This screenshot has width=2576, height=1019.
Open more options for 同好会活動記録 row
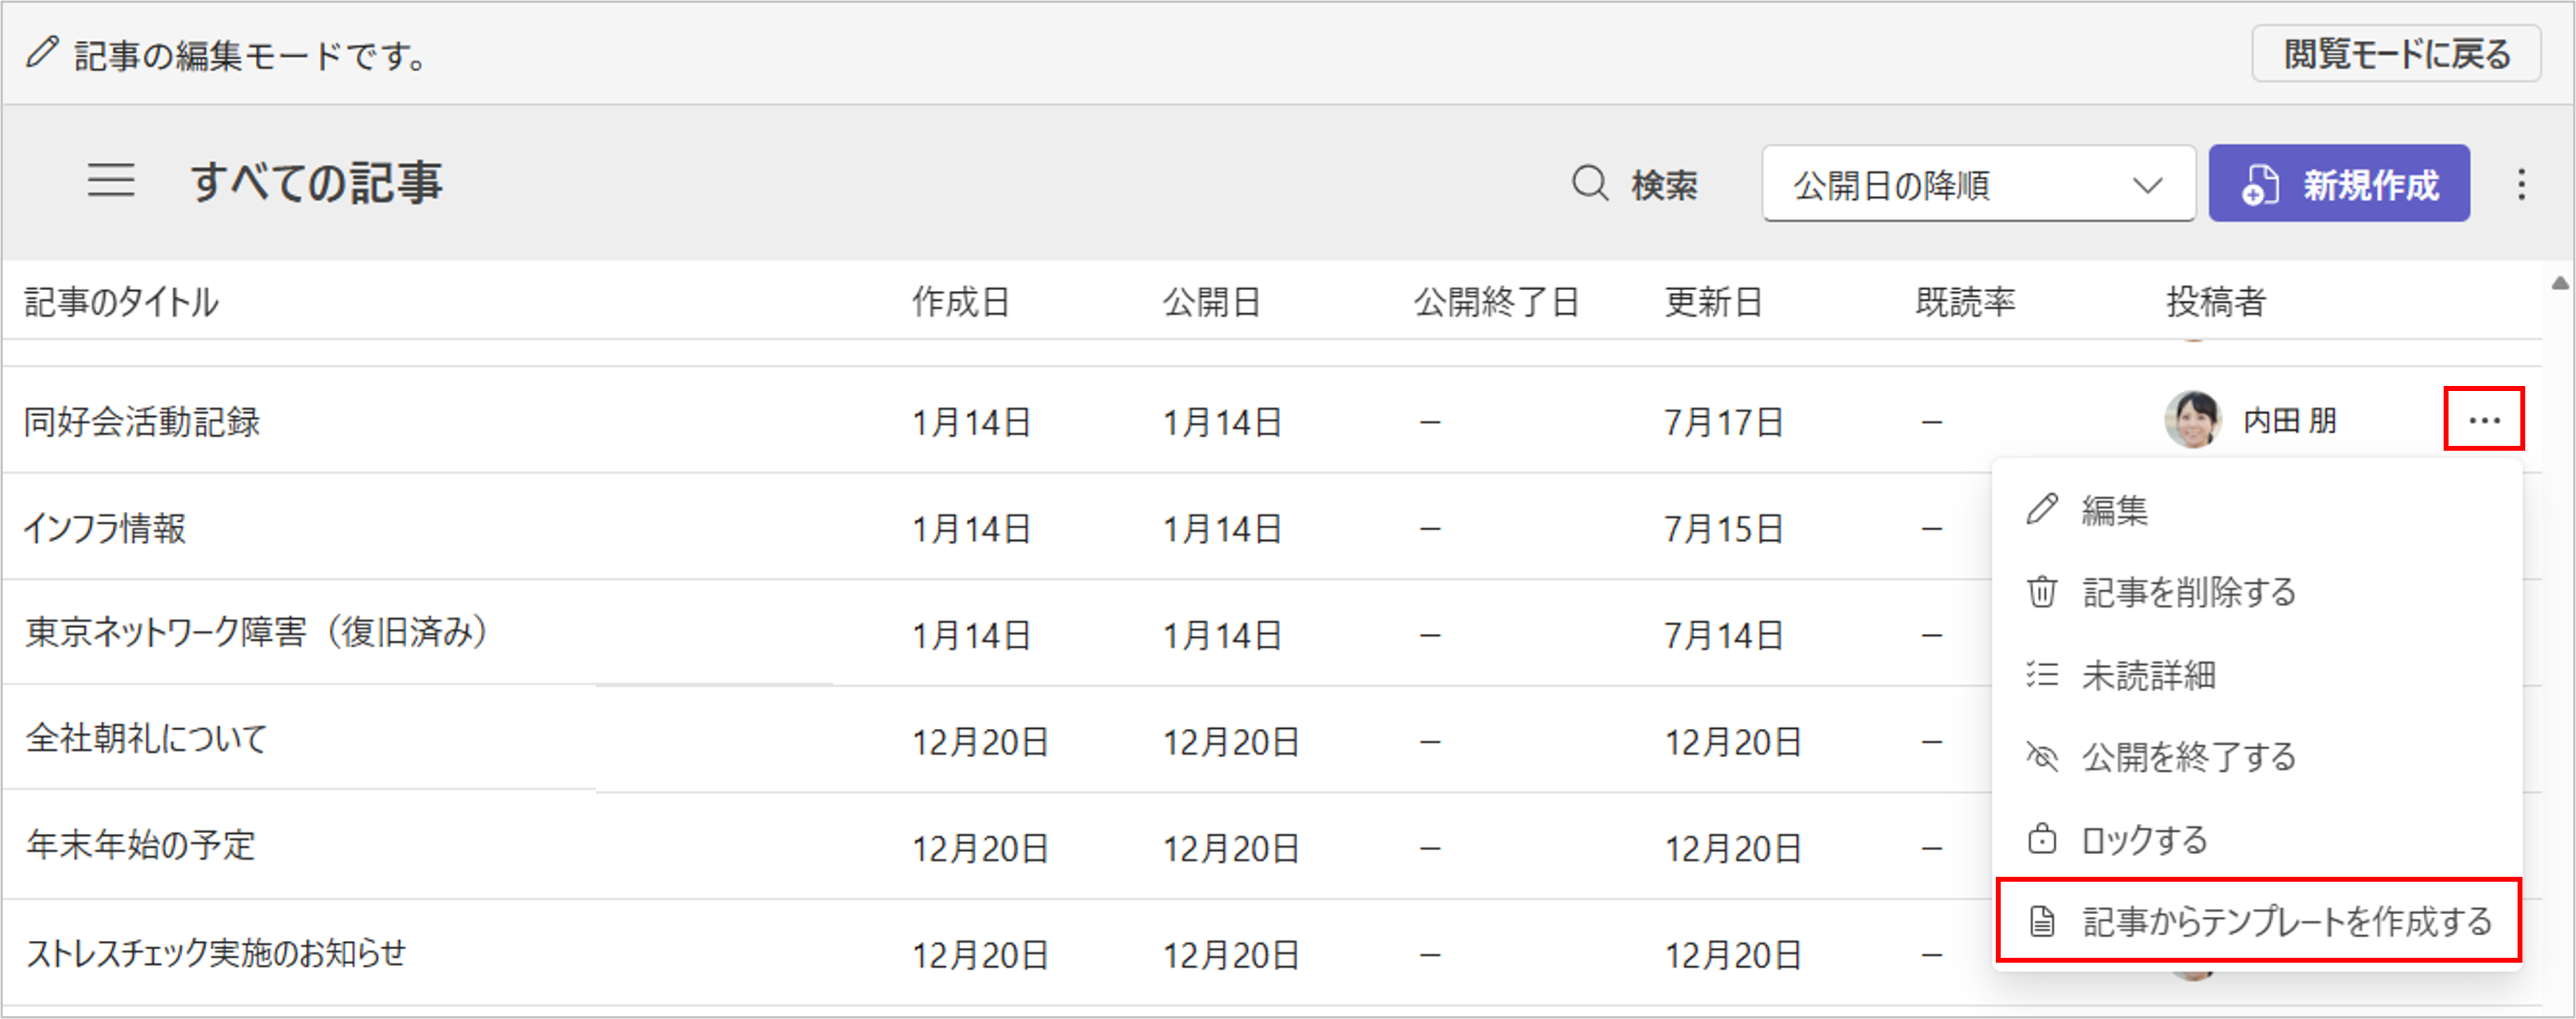[2484, 420]
